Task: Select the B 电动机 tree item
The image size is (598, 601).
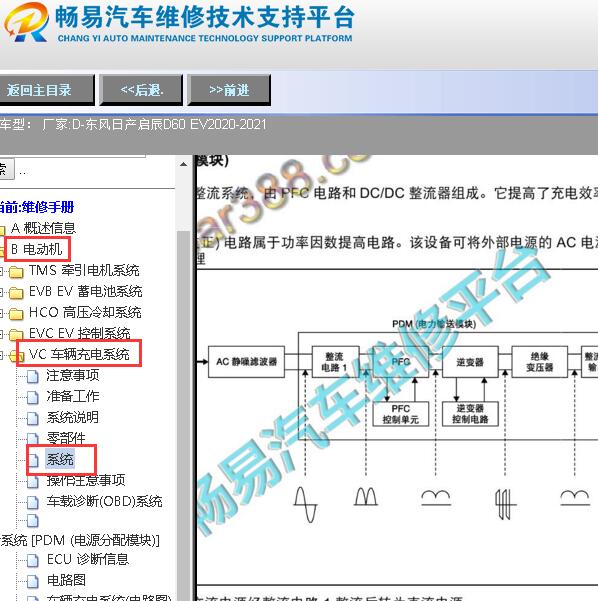Action: tap(37, 250)
